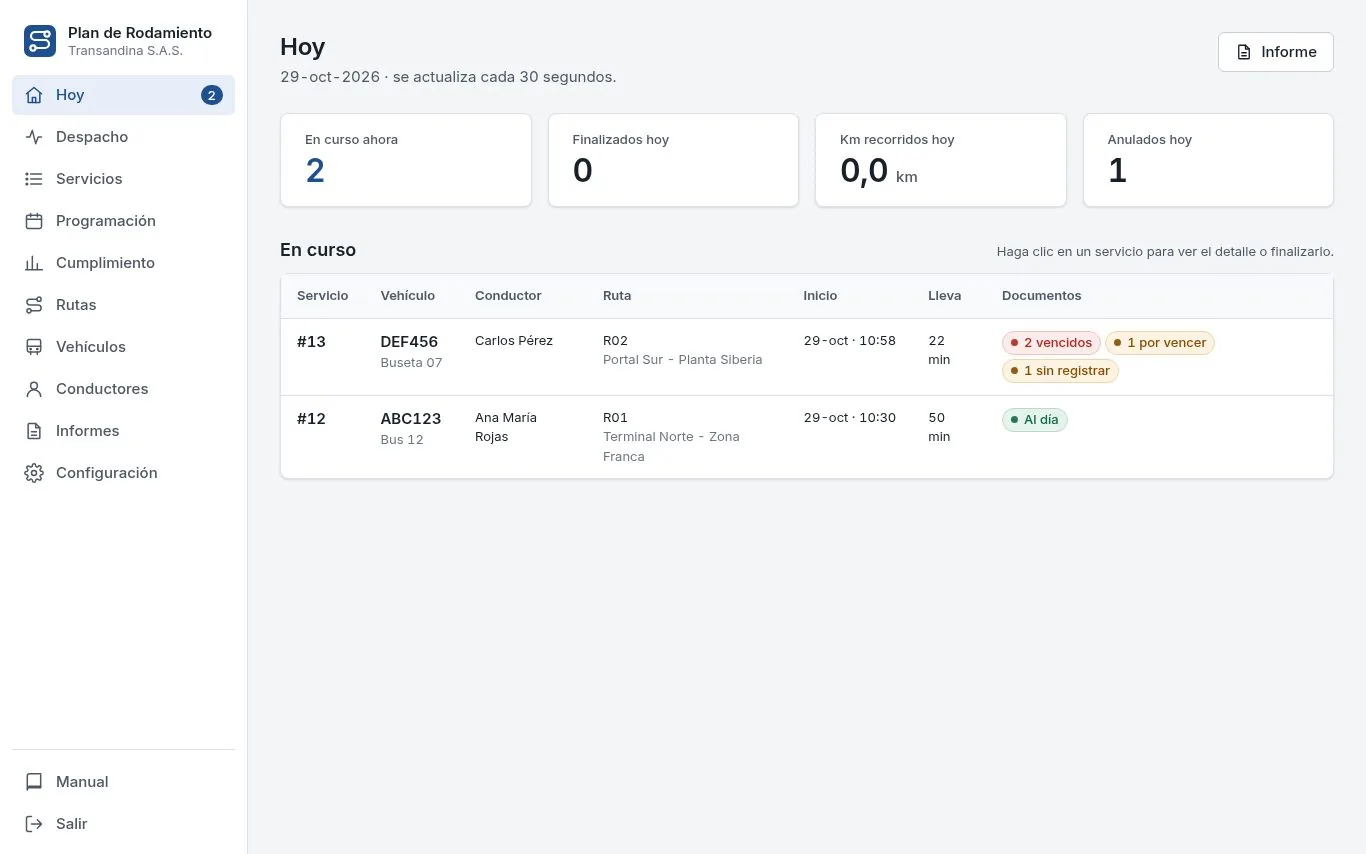Viewport: 1366px width, 854px height.
Task: Open the Rutas menu item
Action: [x=123, y=305]
